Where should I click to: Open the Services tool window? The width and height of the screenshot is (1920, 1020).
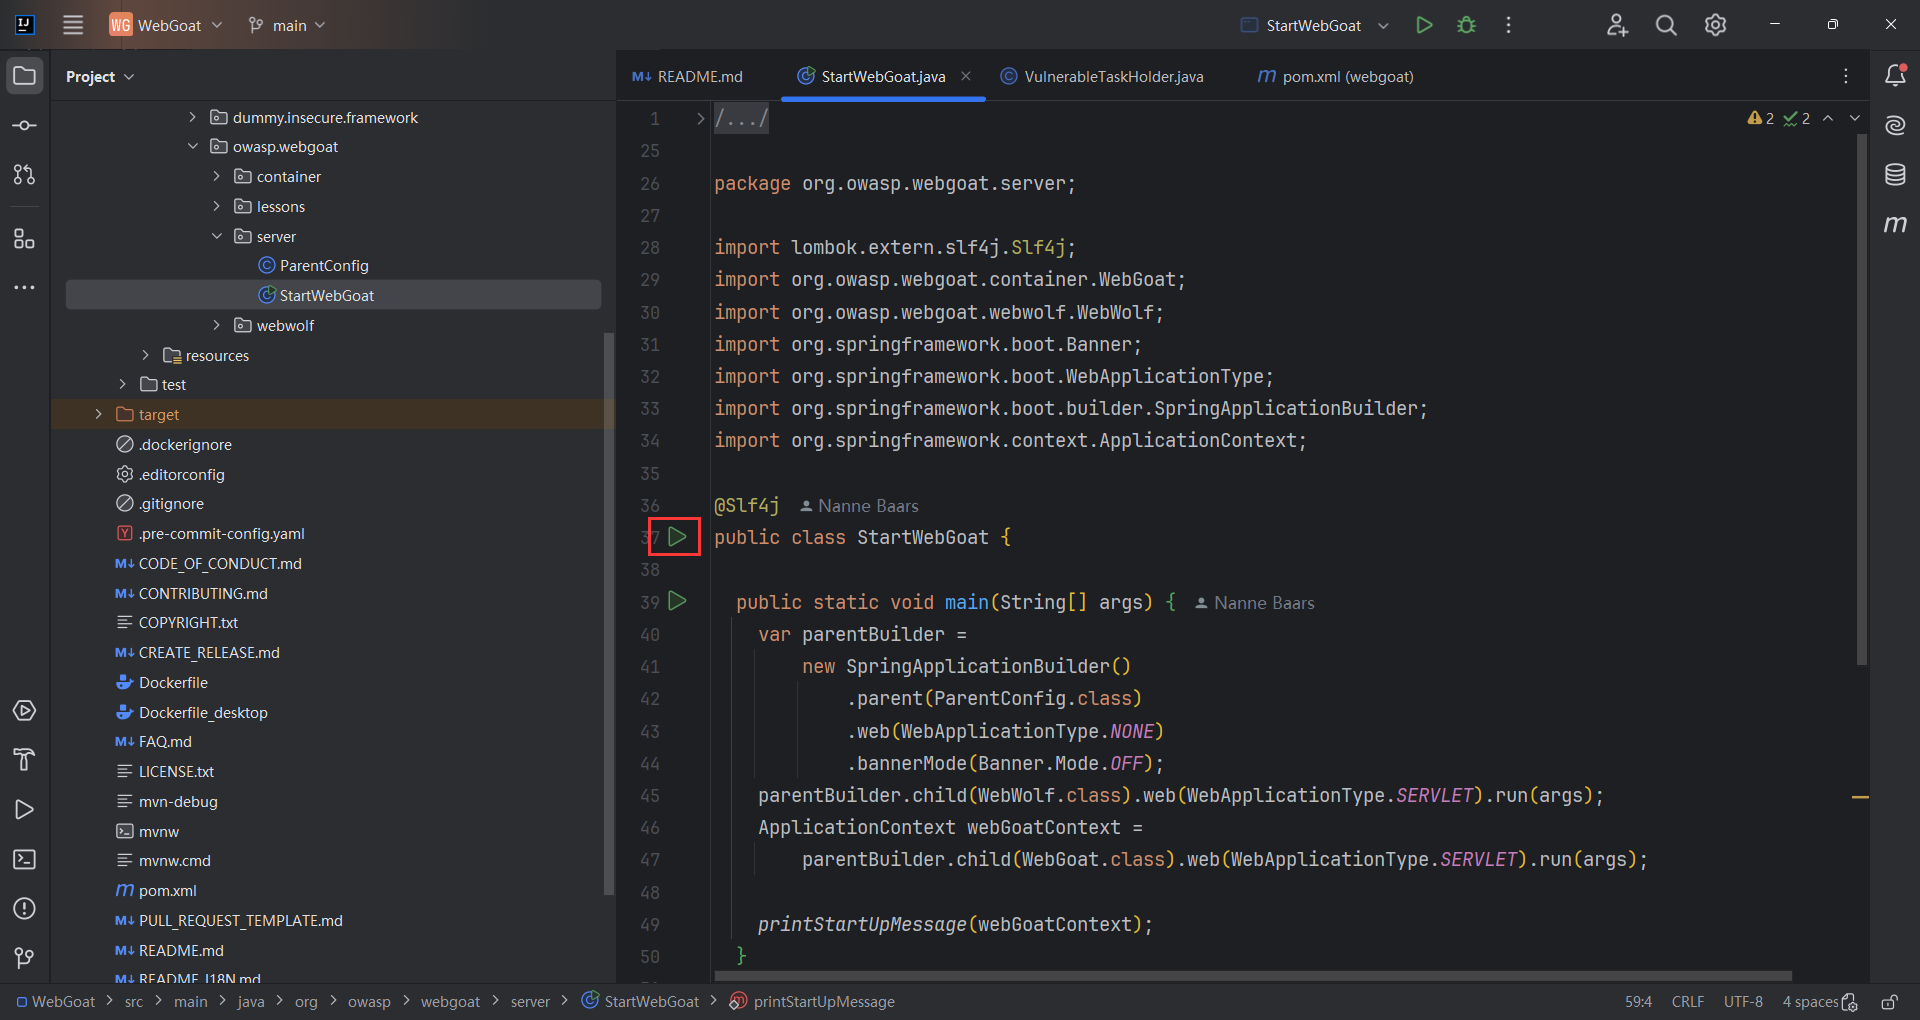click(25, 711)
